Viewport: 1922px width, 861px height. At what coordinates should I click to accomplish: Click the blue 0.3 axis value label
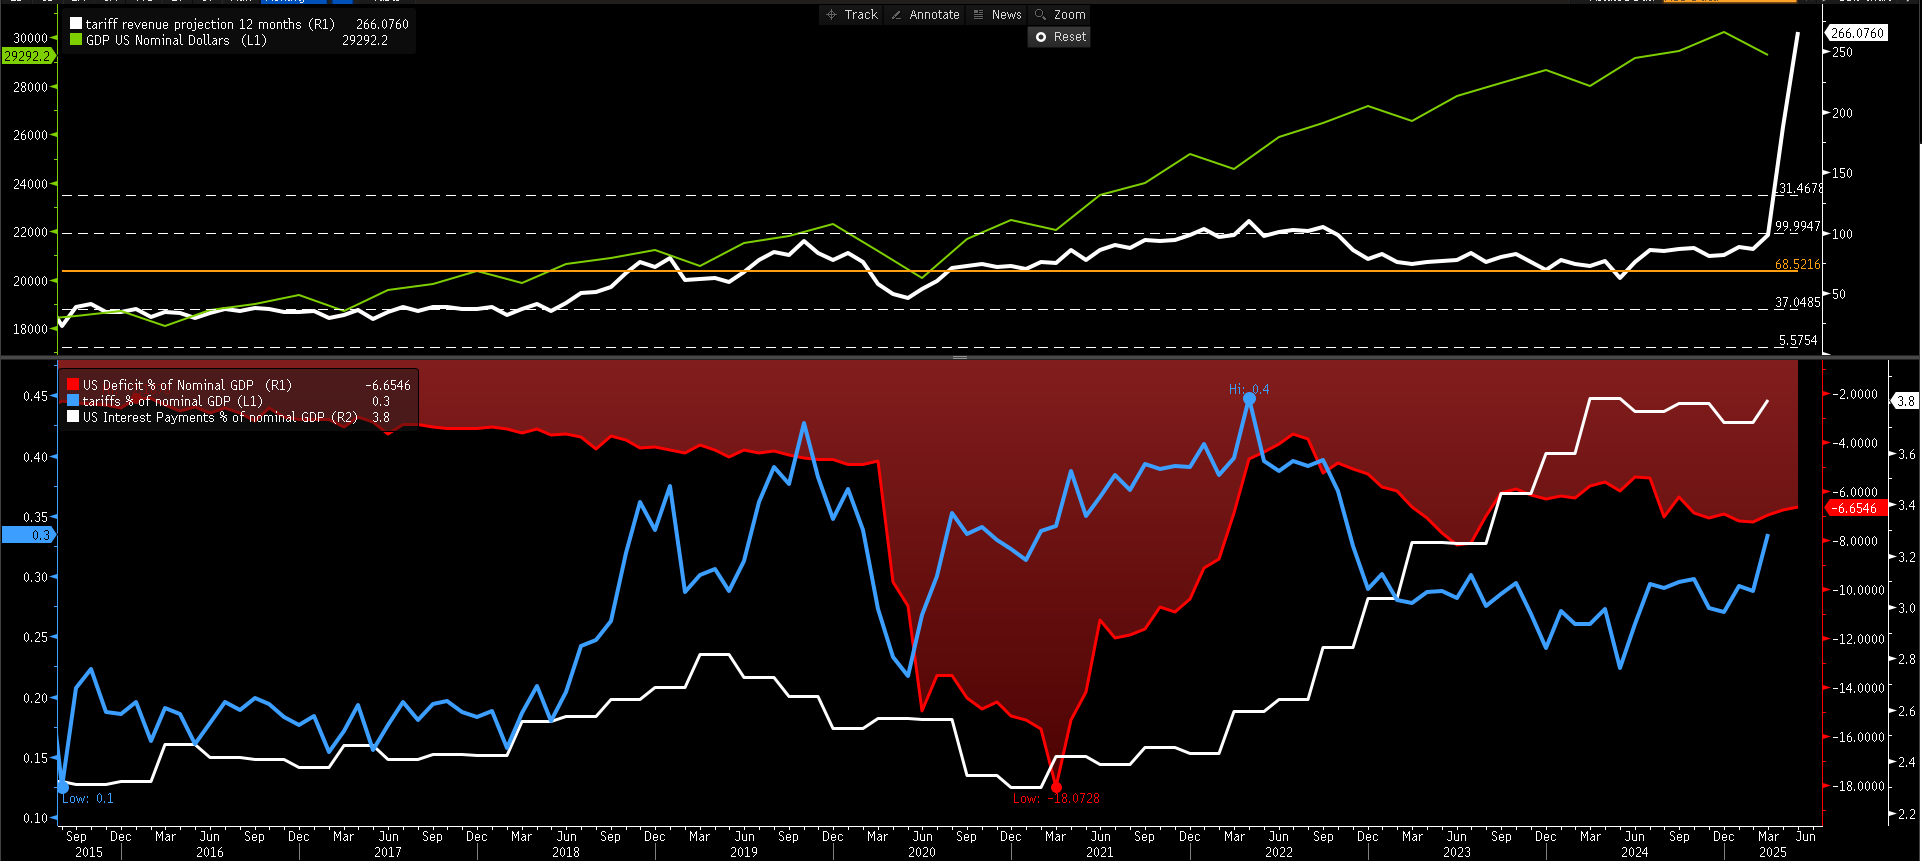tap(28, 535)
